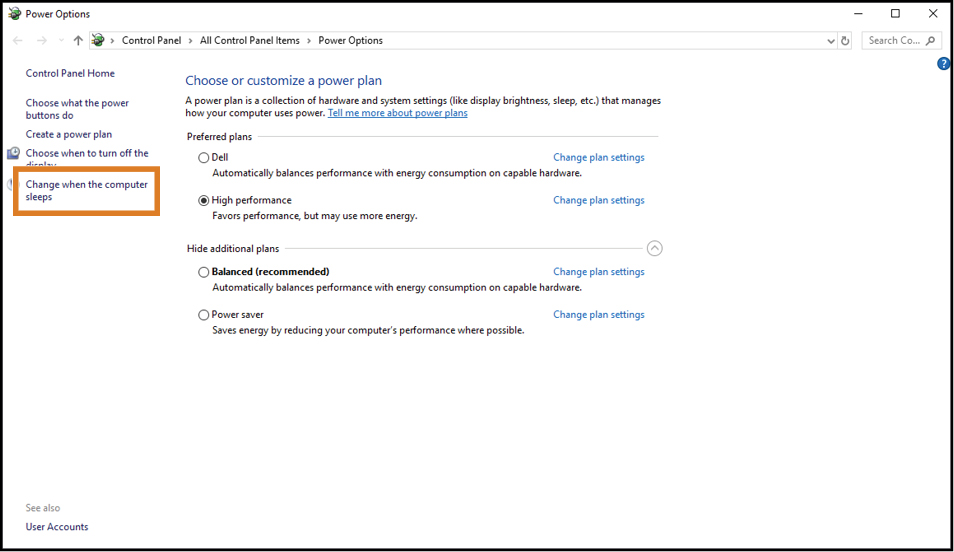Click the search magnifier icon

930,41
